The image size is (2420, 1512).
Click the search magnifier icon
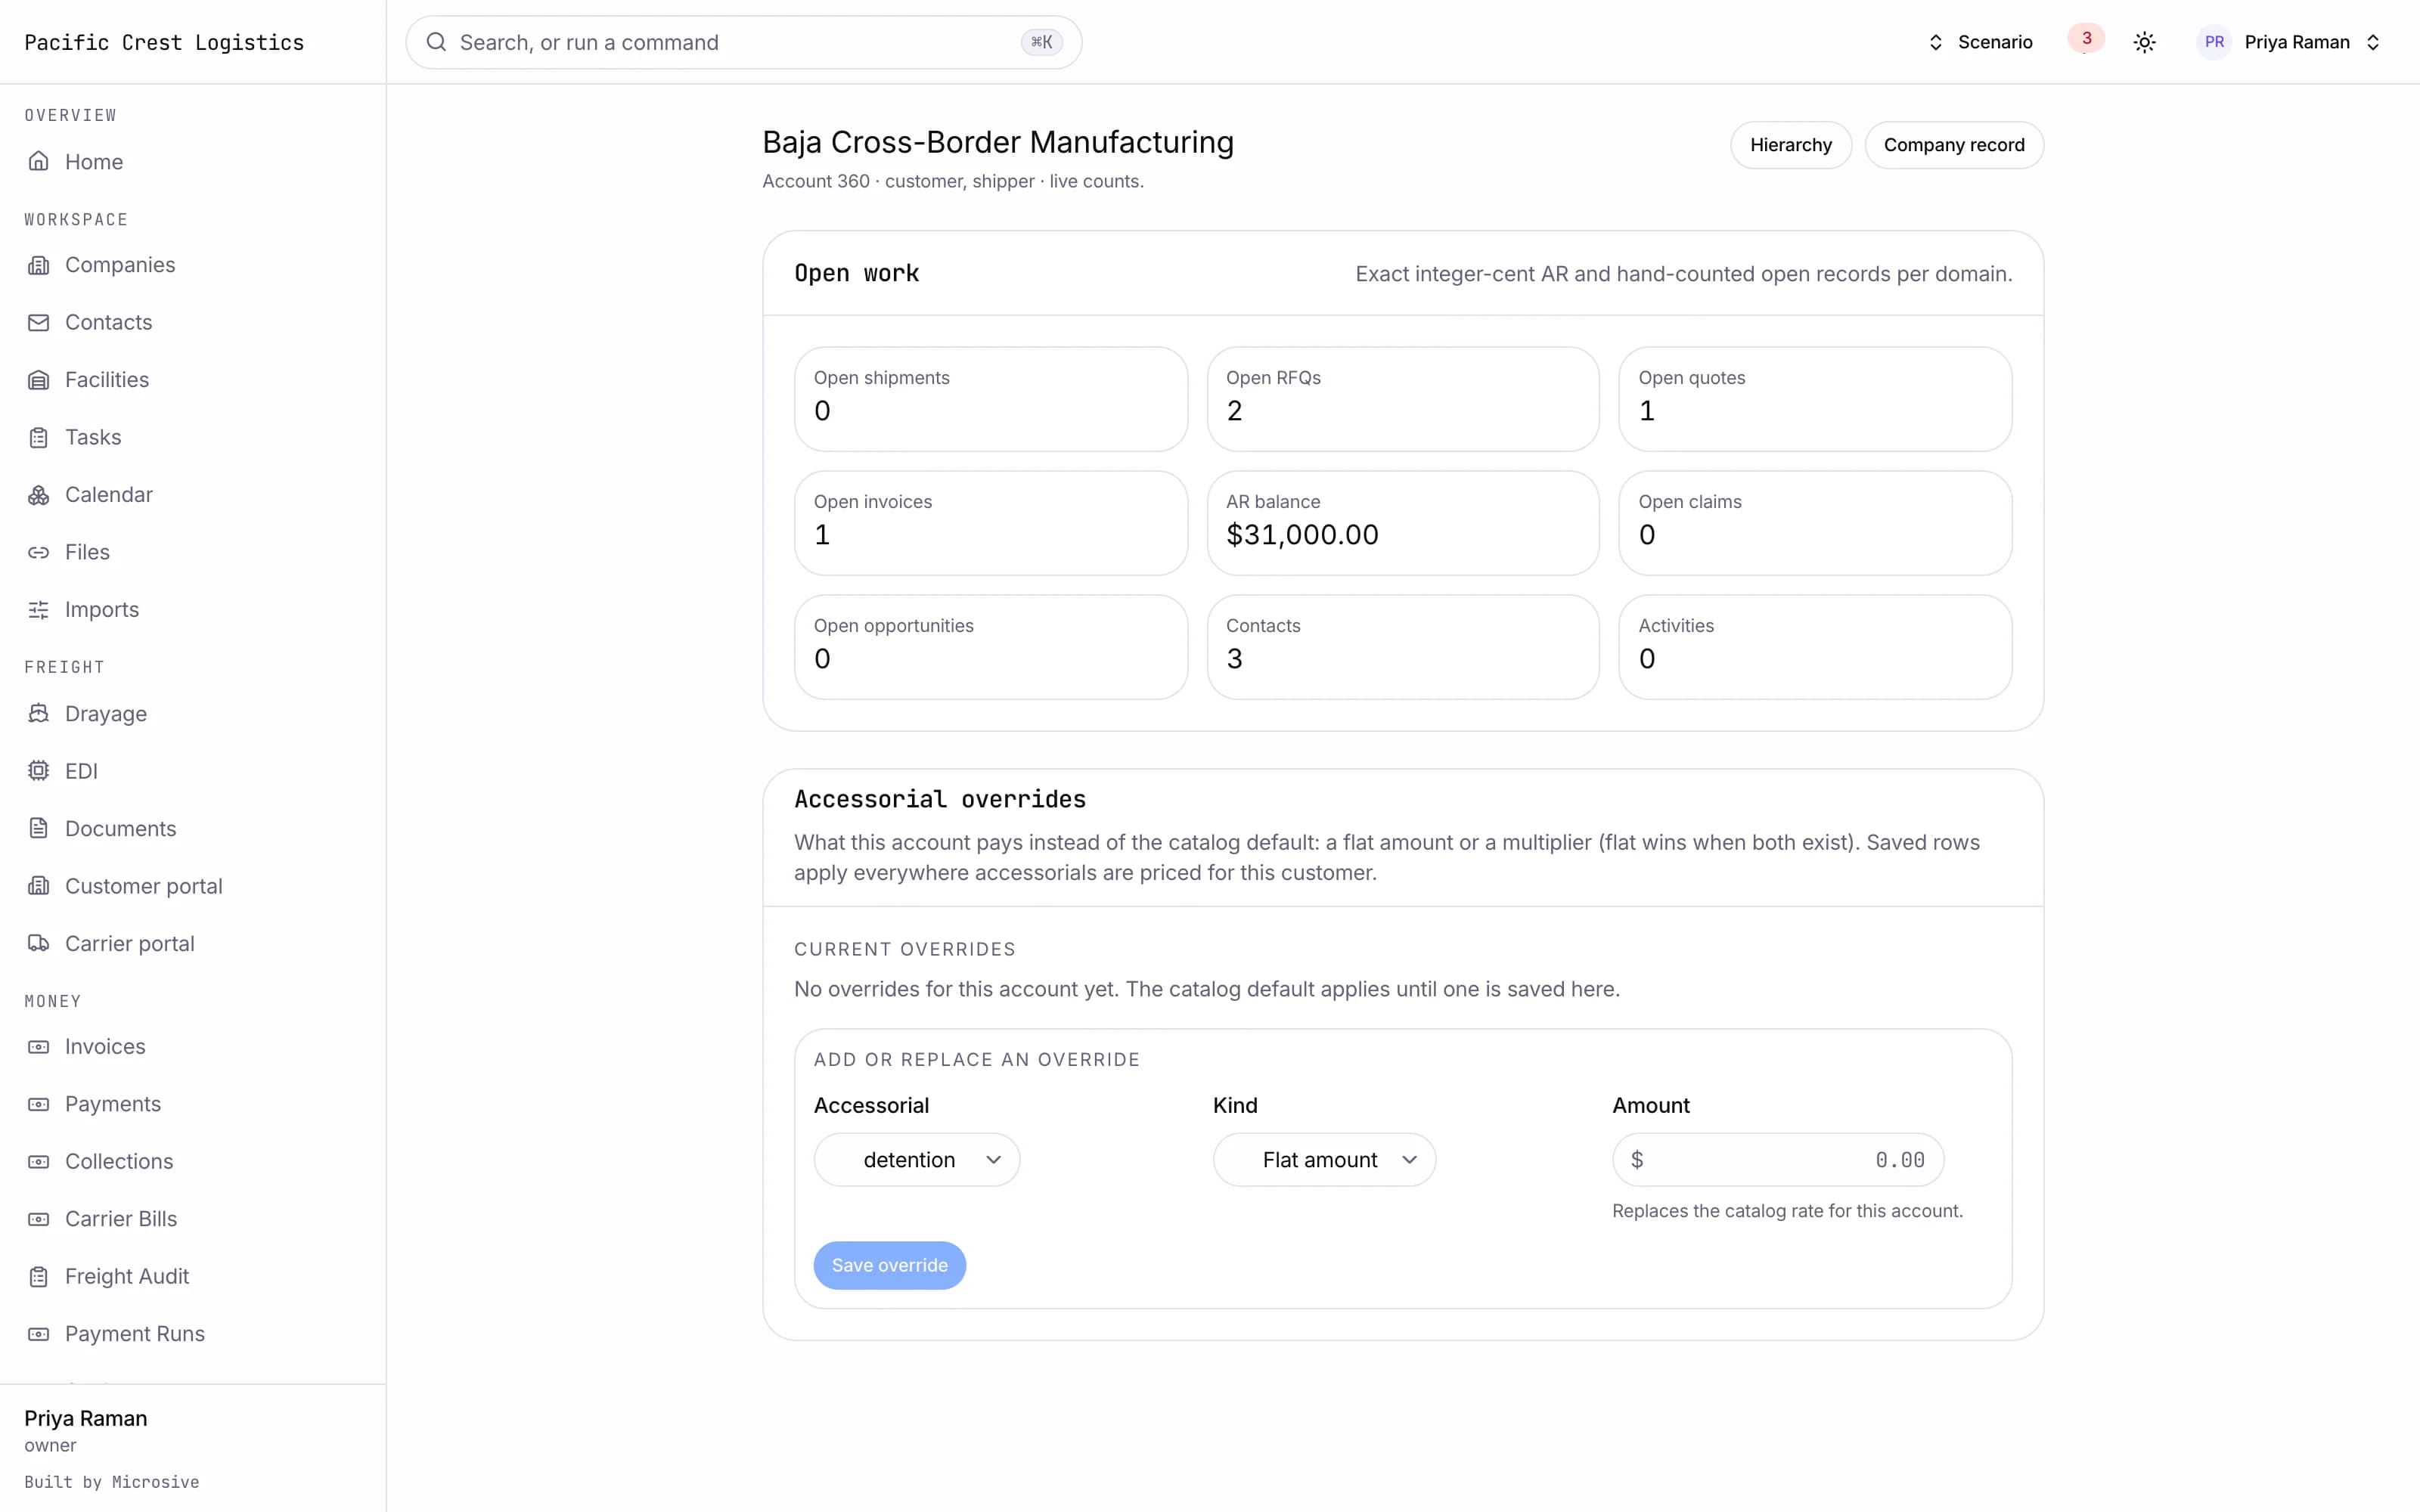436,42
